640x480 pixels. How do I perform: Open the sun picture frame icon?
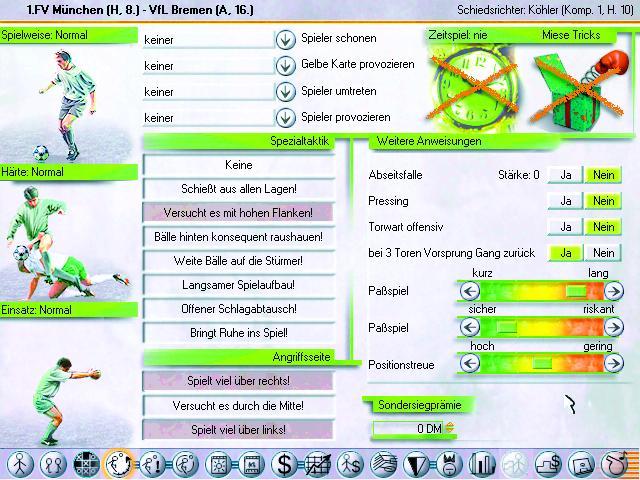click(x=218, y=464)
